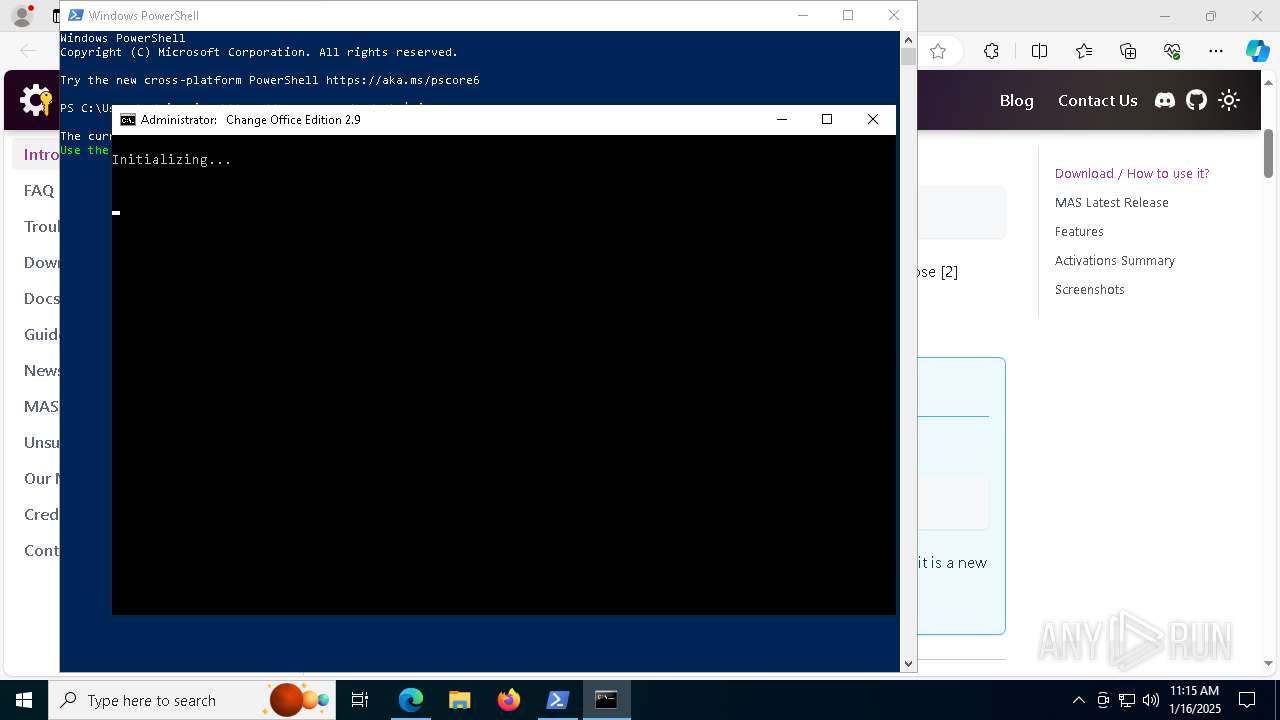Maximize the Windows PowerShell window
The width and height of the screenshot is (1280, 720).
point(848,15)
